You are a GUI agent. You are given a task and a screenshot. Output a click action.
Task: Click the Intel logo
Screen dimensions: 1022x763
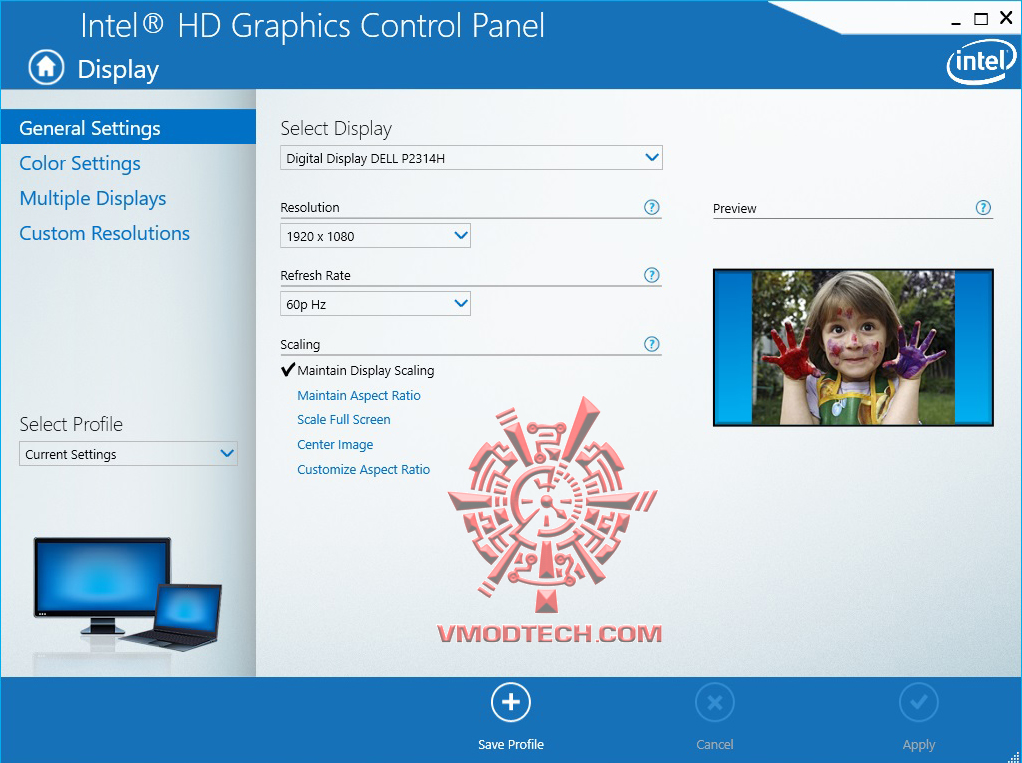[x=981, y=62]
